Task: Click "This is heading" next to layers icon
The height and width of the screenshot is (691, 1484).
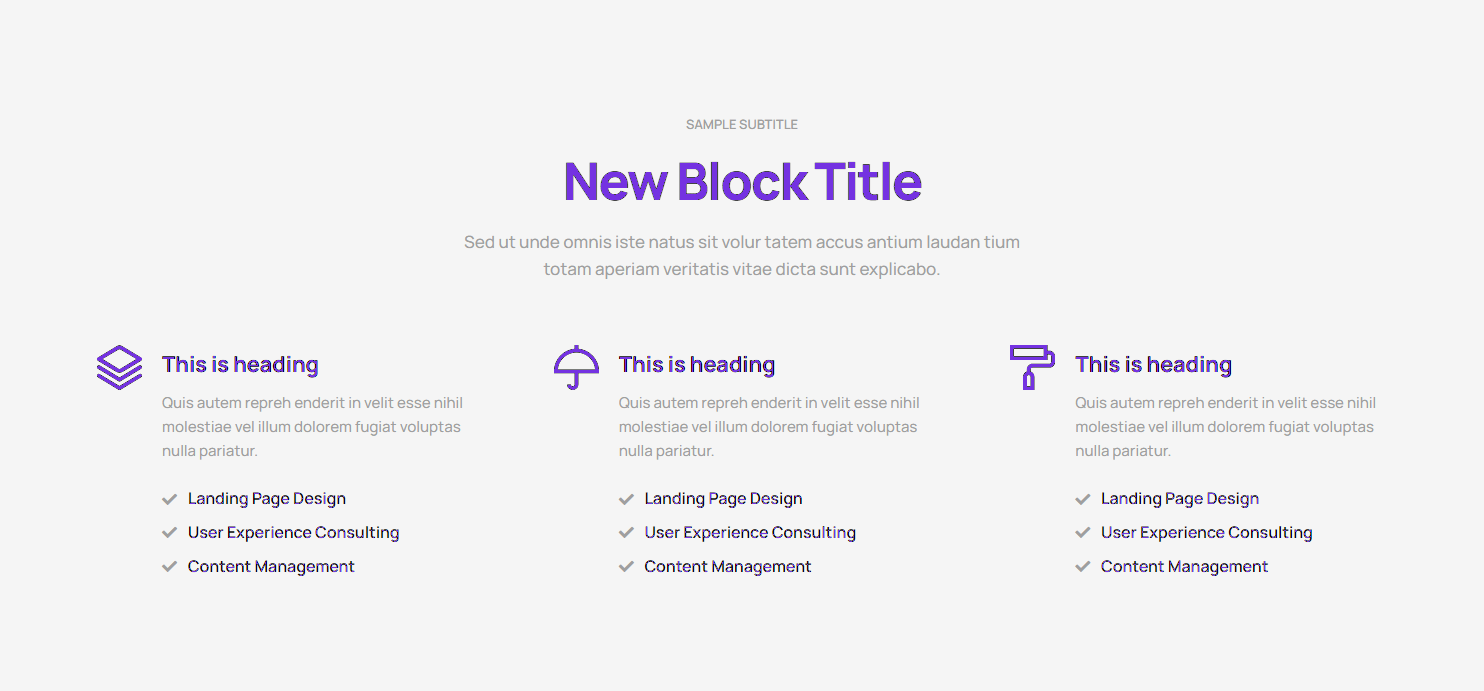Action: (x=240, y=365)
